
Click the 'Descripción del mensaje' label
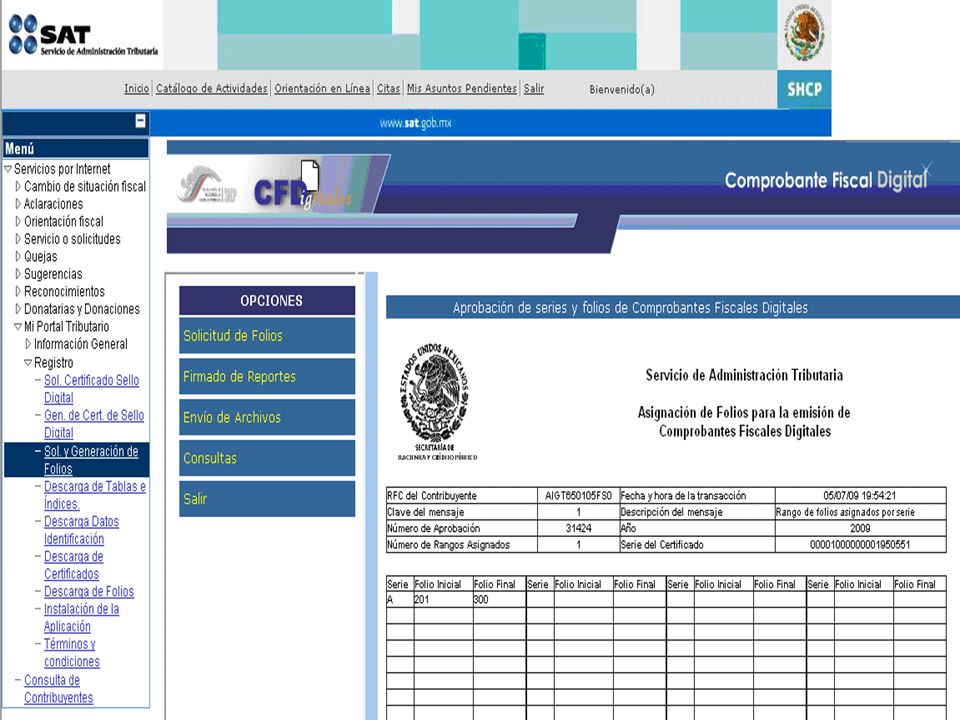click(x=672, y=512)
